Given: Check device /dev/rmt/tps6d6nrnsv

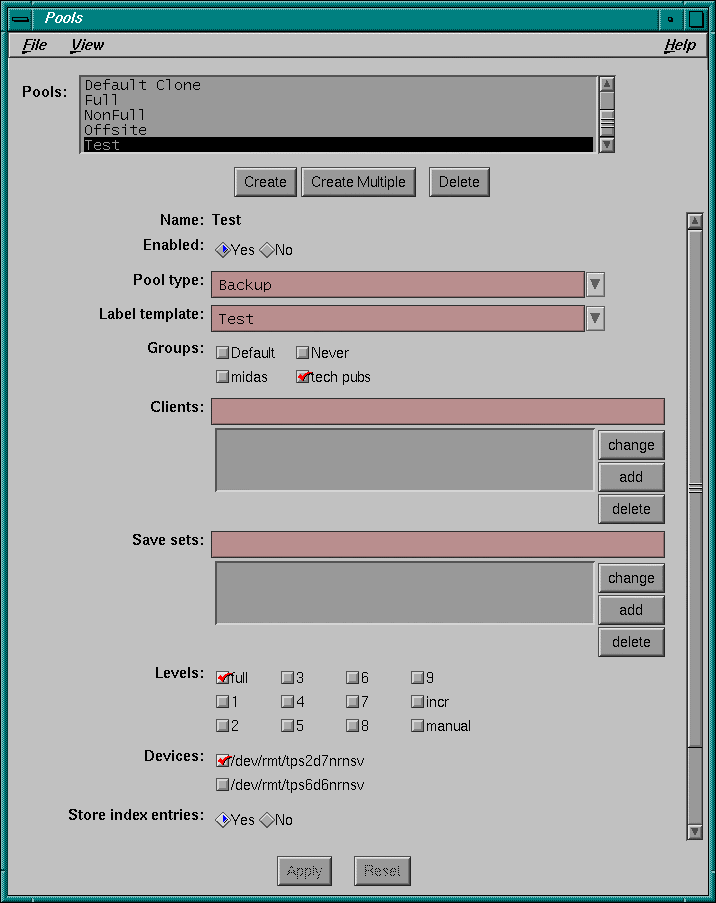Looking at the screenshot, I should pyautogui.click(x=222, y=784).
